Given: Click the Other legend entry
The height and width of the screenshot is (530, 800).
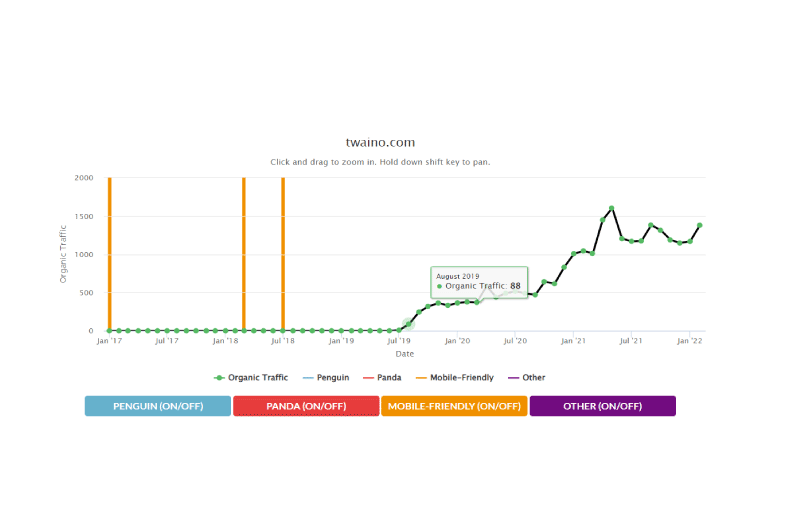Looking at the screenshot, I should (527, 377).
